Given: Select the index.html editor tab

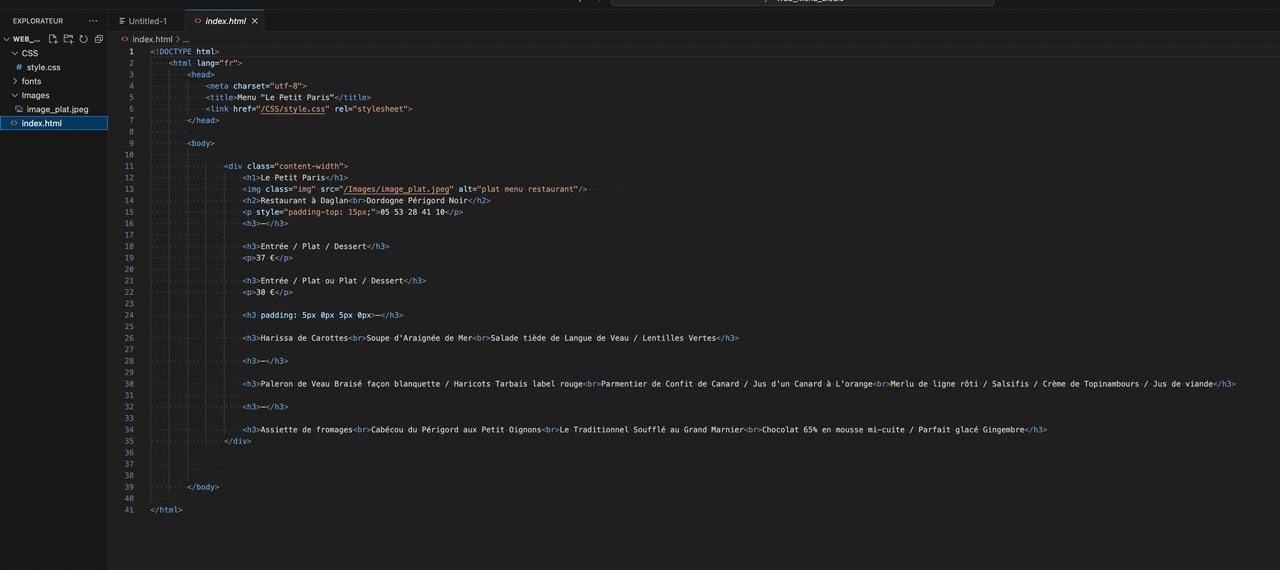Looking at the screenshot, I should click(x=224, y=21).
